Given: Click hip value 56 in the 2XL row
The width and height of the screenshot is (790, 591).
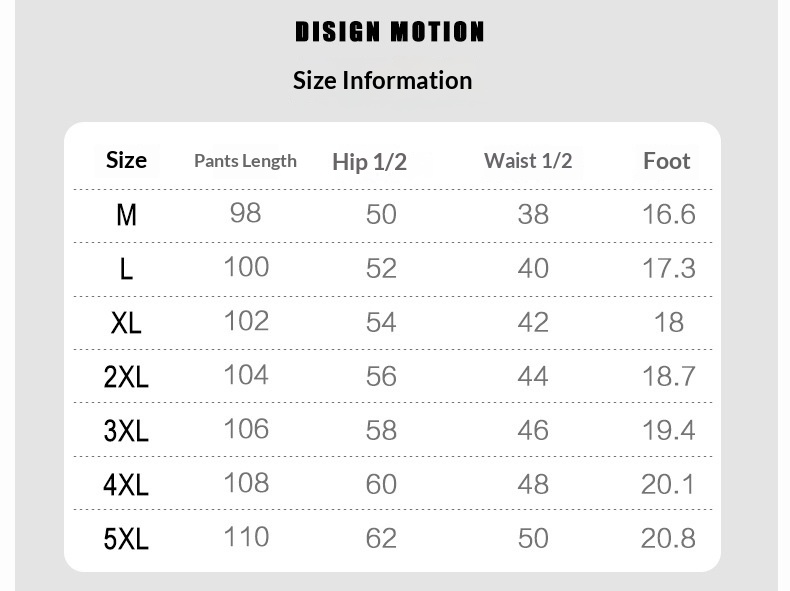Looking at the screenshot, I should 381,376.
